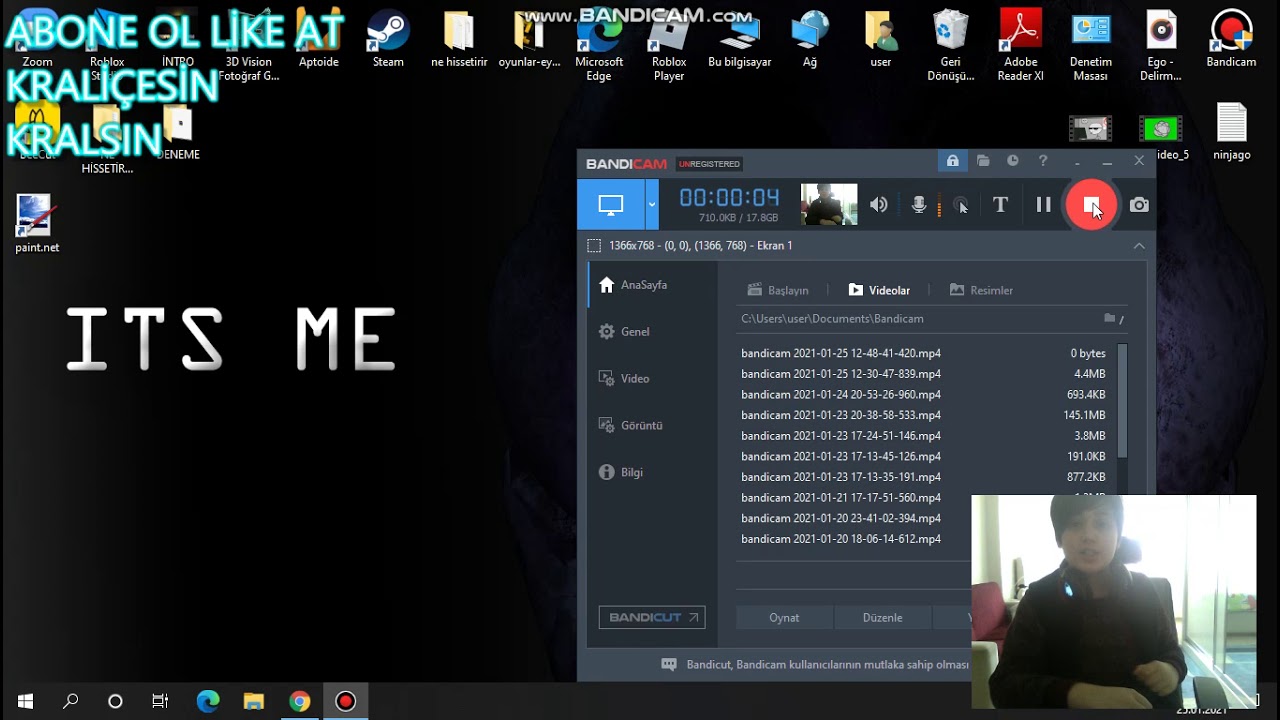Switch to the Başlayın tab
The image size is (1280, 720).
pos(778,290)
